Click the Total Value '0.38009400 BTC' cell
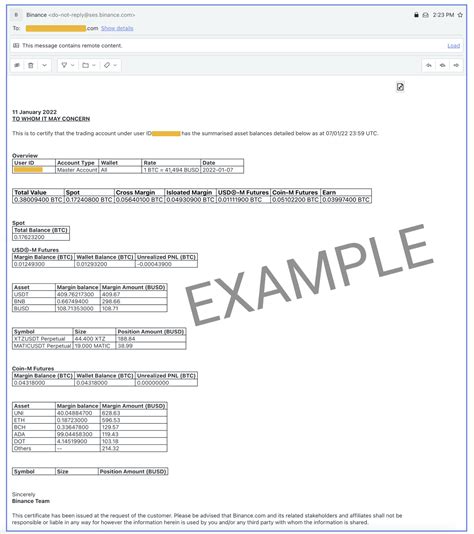Image resolution: width=474 pixels, height=534 pixels. pos(38,200)
